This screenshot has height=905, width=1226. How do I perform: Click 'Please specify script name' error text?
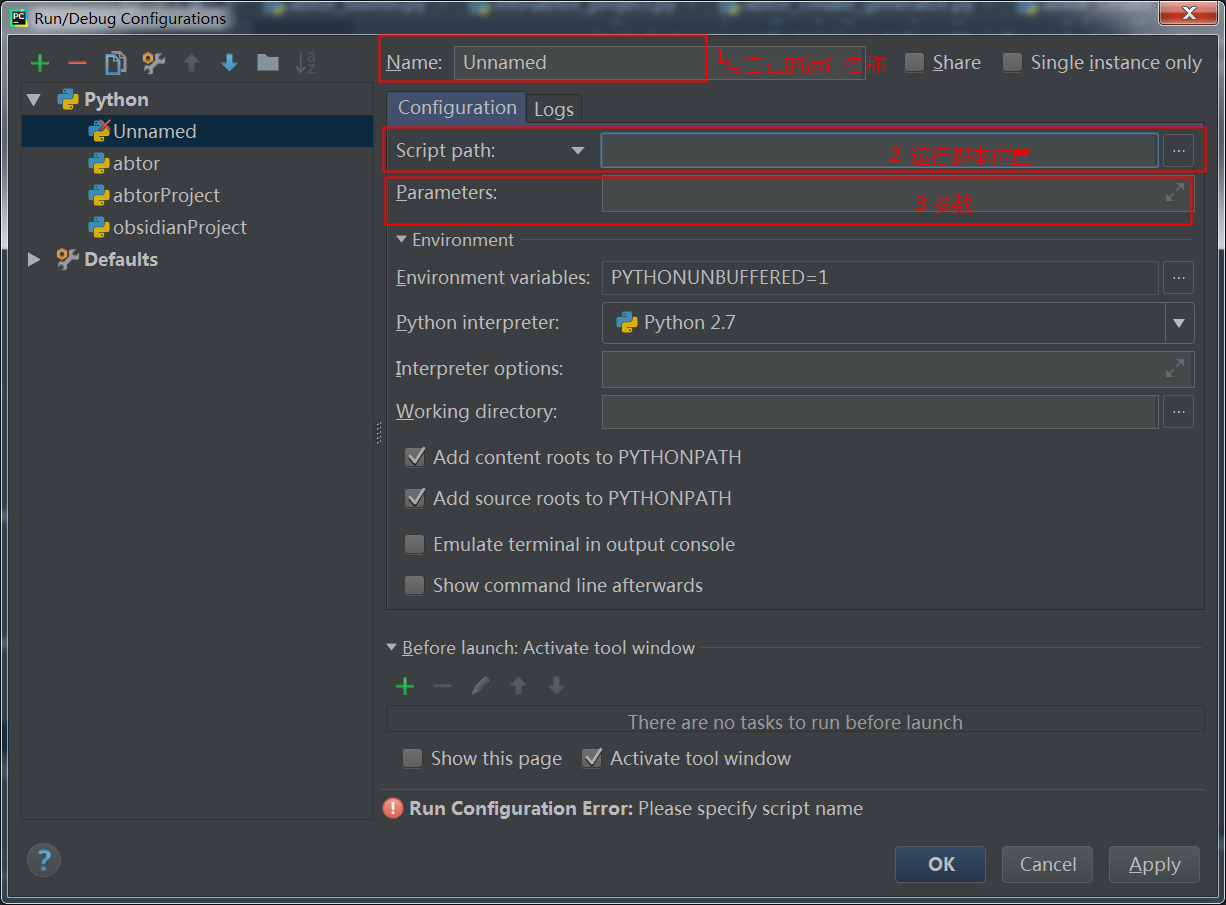coord(750,808)
